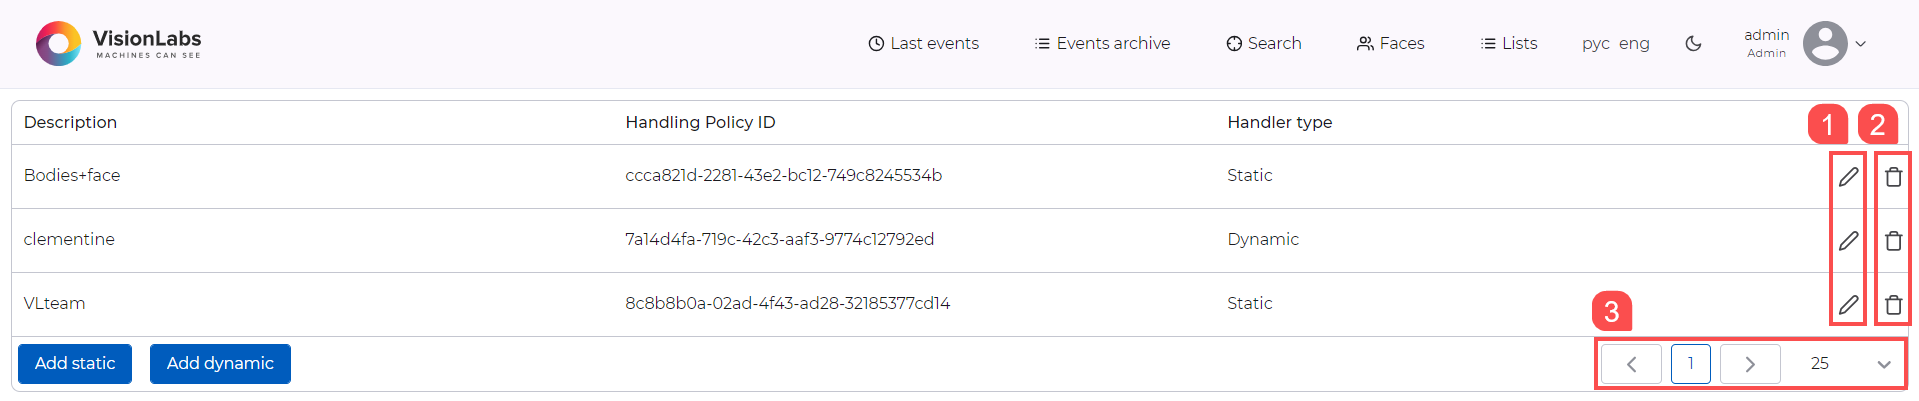1919x401 pixels.
Task: Edit the VLteam handling policy
Action: [x=1848, y=305]
